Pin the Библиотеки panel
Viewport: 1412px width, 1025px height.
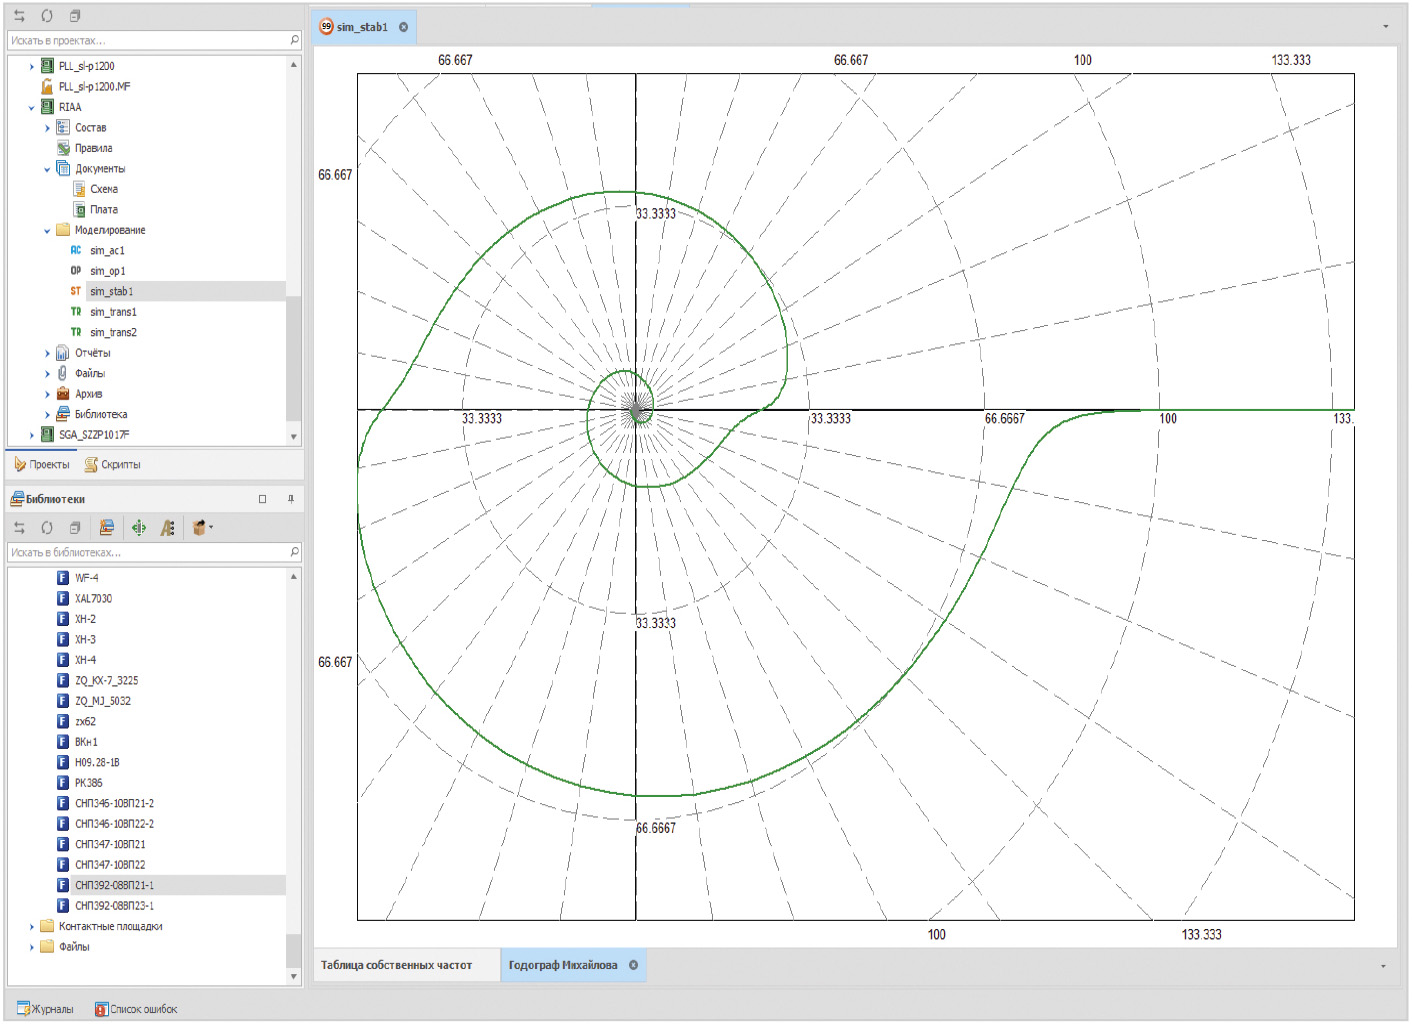pyautogui.click(x=291, y=499)
